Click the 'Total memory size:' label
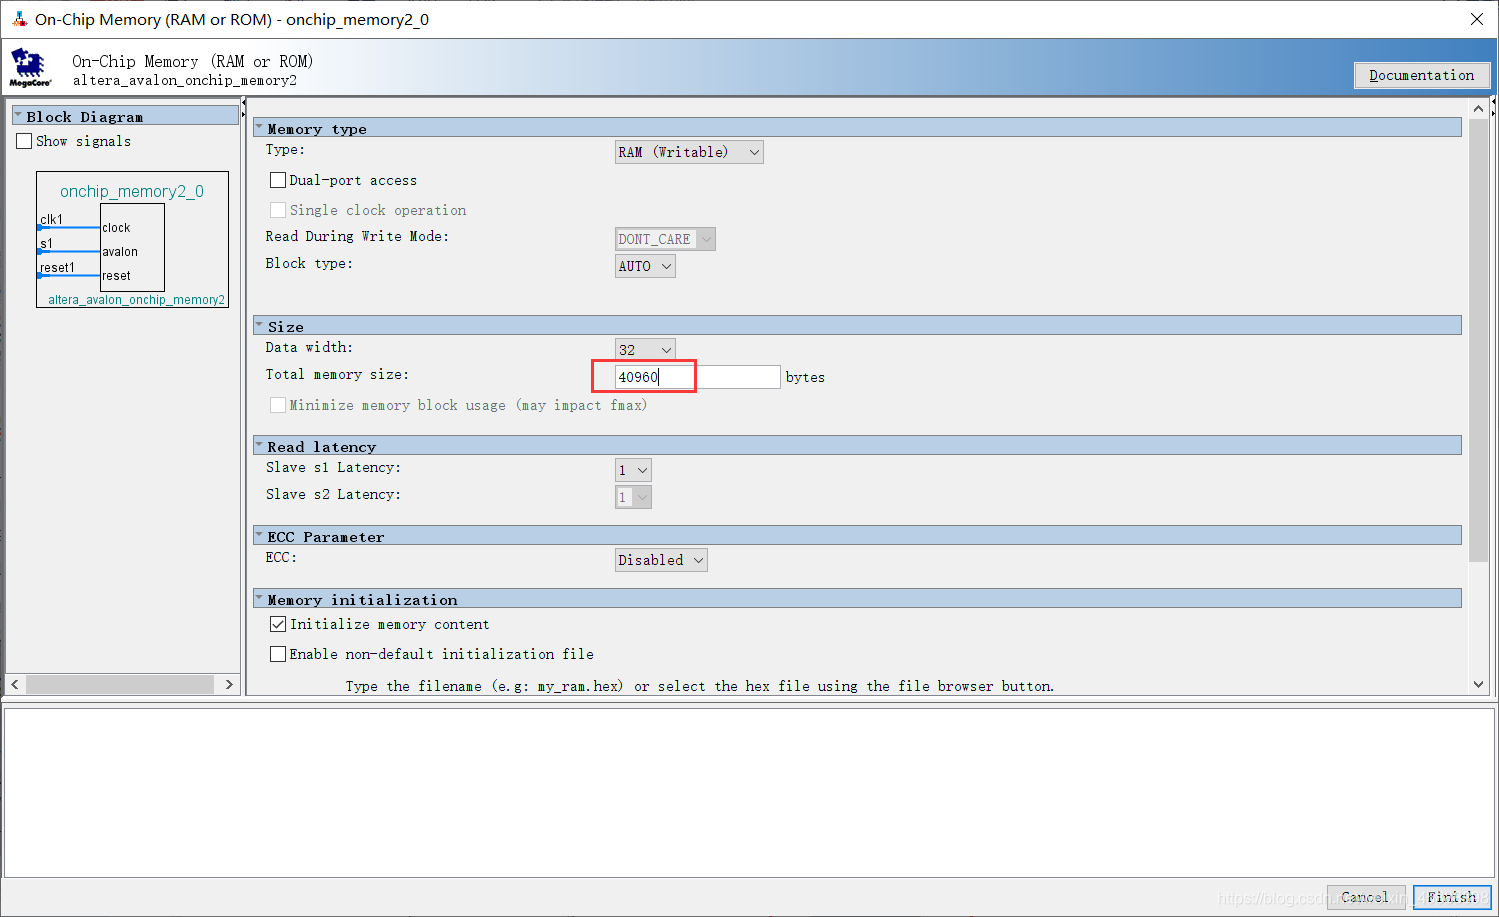 [337, 374]
